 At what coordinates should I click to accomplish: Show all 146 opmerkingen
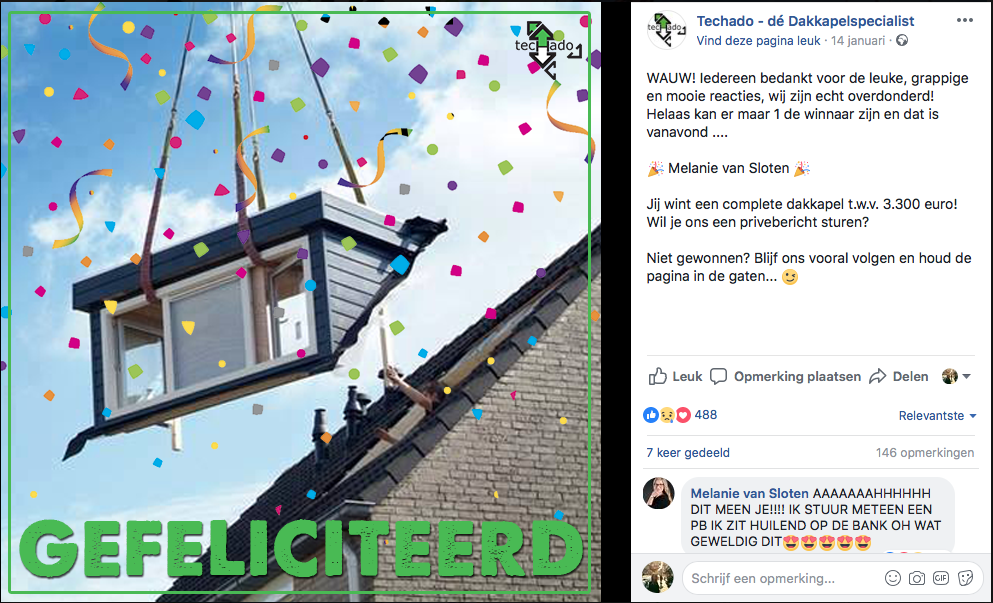click(x=925, y=453)
